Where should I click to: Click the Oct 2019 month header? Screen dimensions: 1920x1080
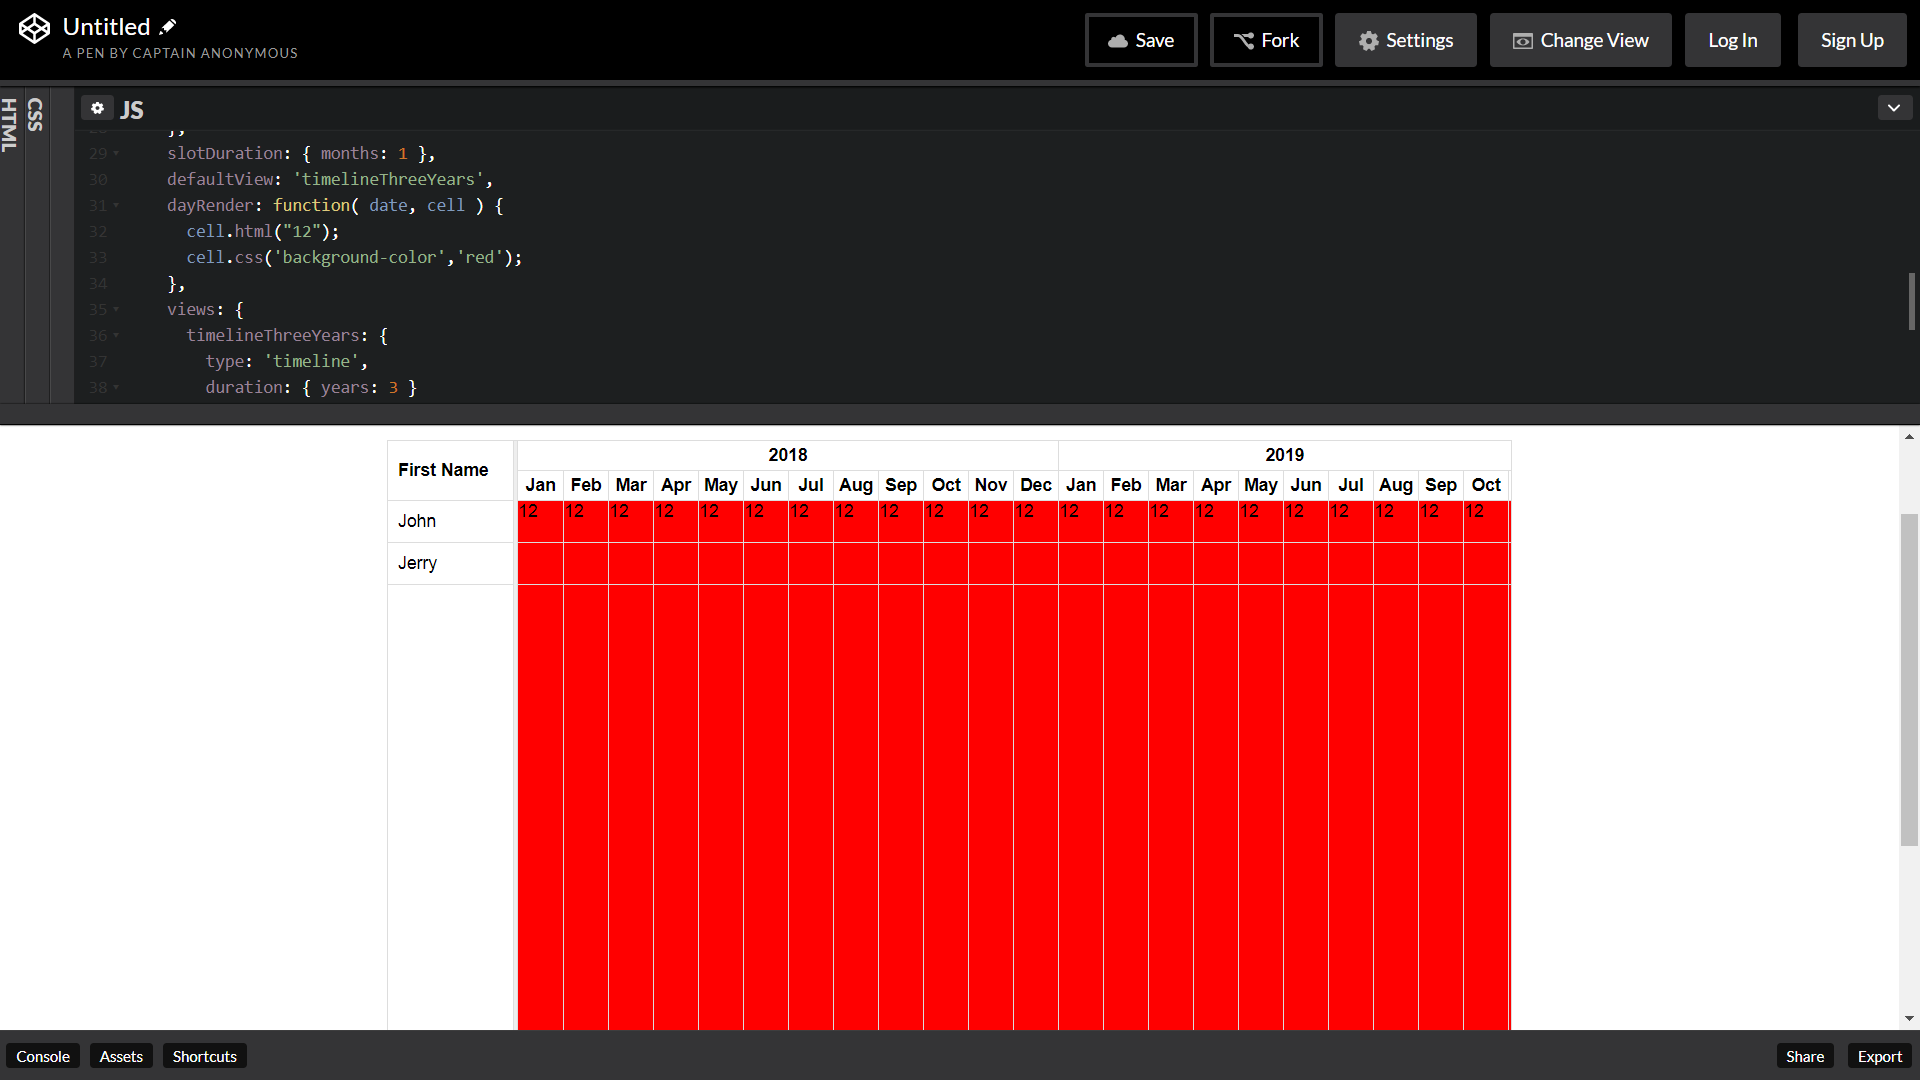pyautogui.click(x=1486, y=485)
